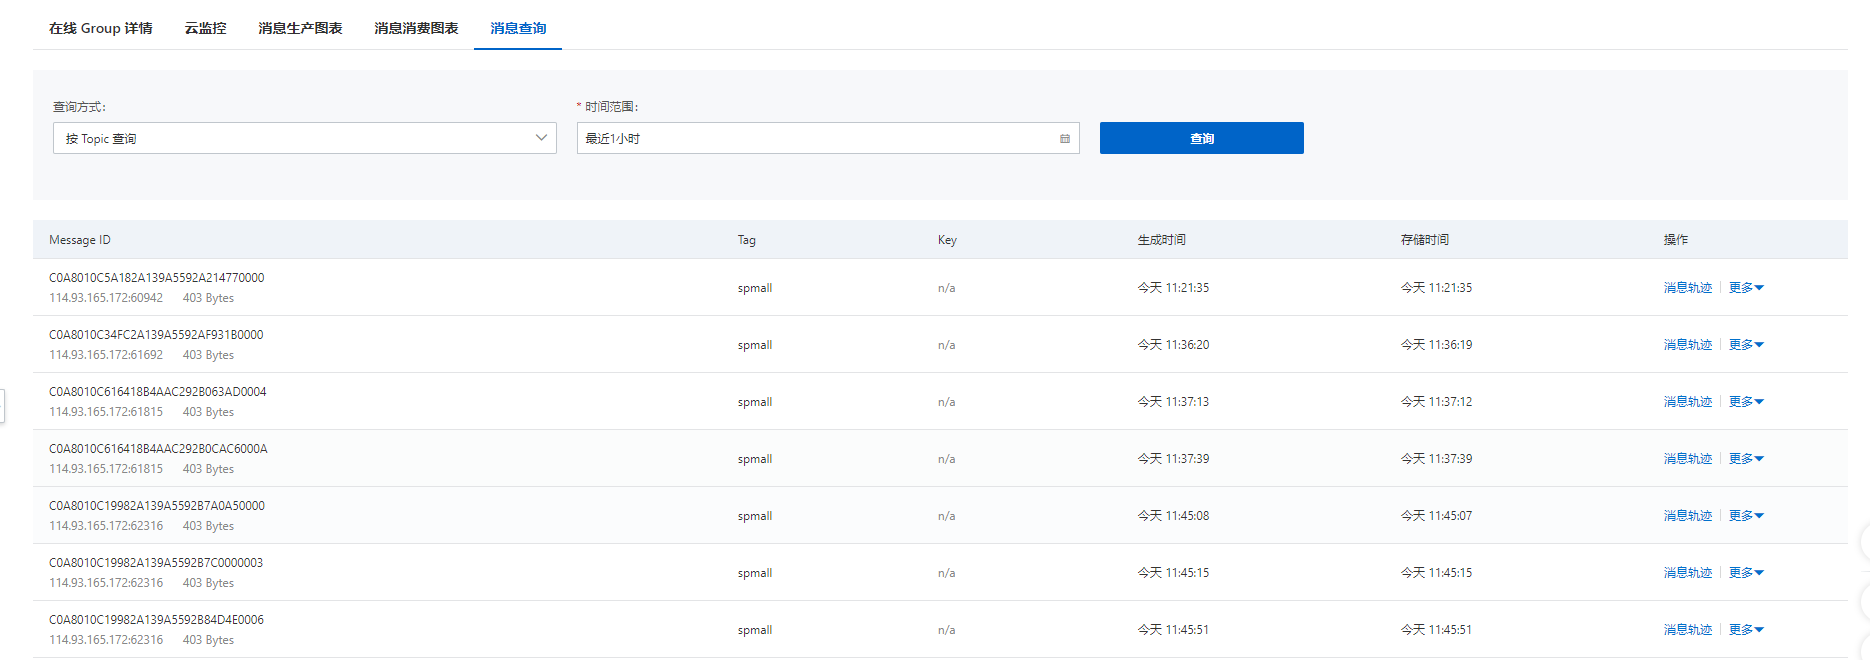Expand 更多 for the 11:37:39 message

(1746, 459)
